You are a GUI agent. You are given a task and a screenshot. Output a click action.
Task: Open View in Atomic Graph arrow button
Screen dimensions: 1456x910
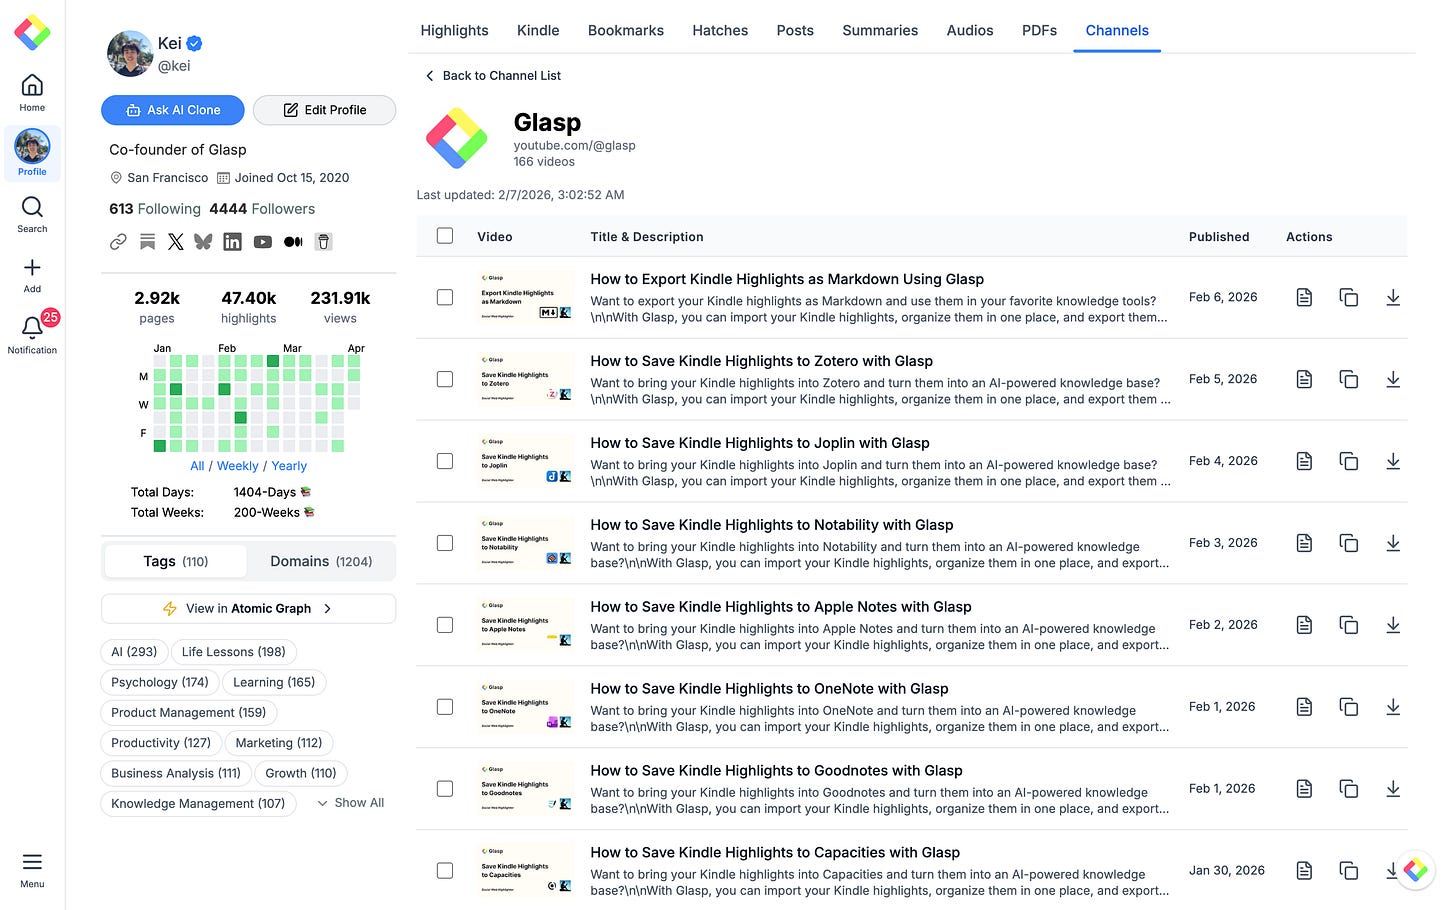(248, 608)
